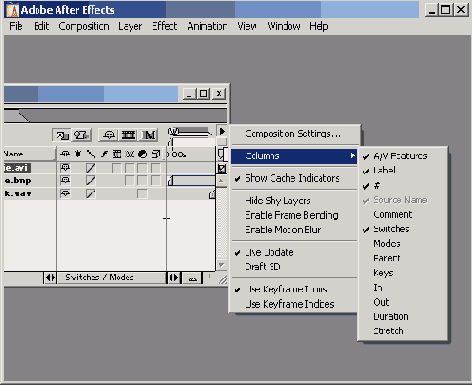Image resolution: width=472 pixels, height=385 pixels.
Task: Click the Frame Blending column header icon
Action: [117, 154]
